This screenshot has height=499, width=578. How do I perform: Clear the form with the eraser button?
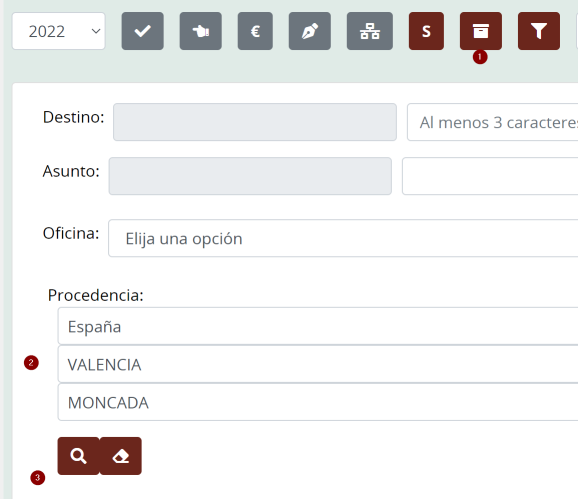(121, 456)
